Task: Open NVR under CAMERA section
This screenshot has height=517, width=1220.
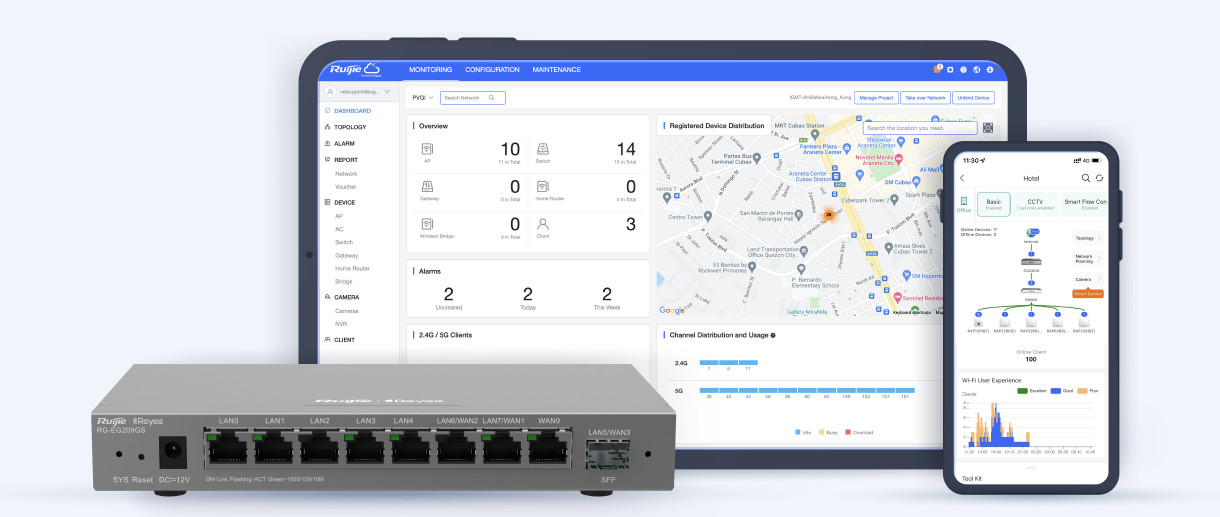Action: click(340, 323)
